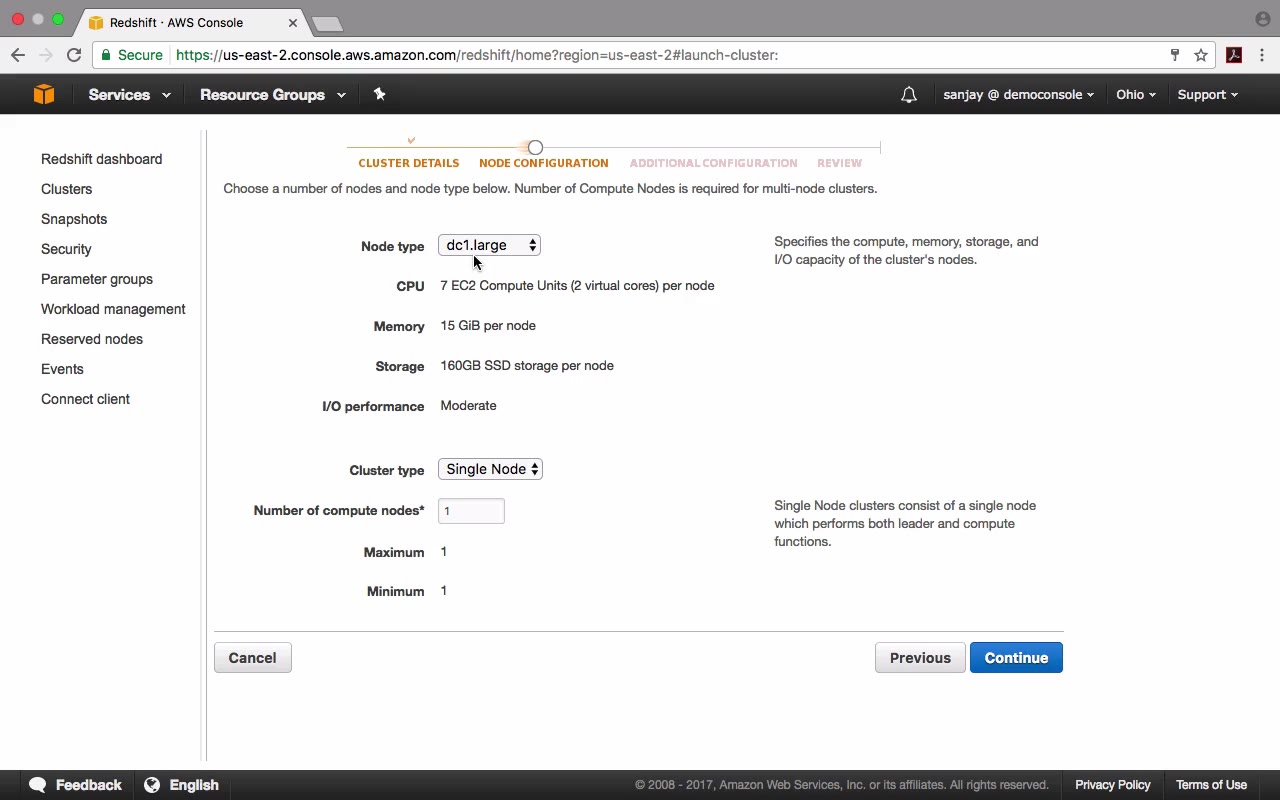This screenshot has height=800, width=1280.
Task: Click the saved password key icon
Action: point(1175,55)
